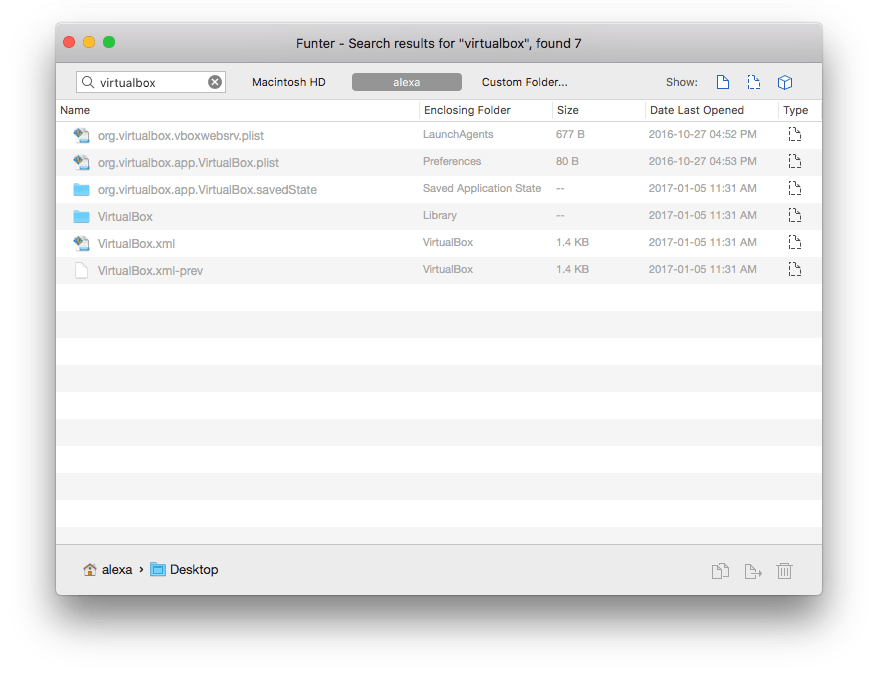Click the magnifying glass search icon
The image size is (878, 684).
88,82
